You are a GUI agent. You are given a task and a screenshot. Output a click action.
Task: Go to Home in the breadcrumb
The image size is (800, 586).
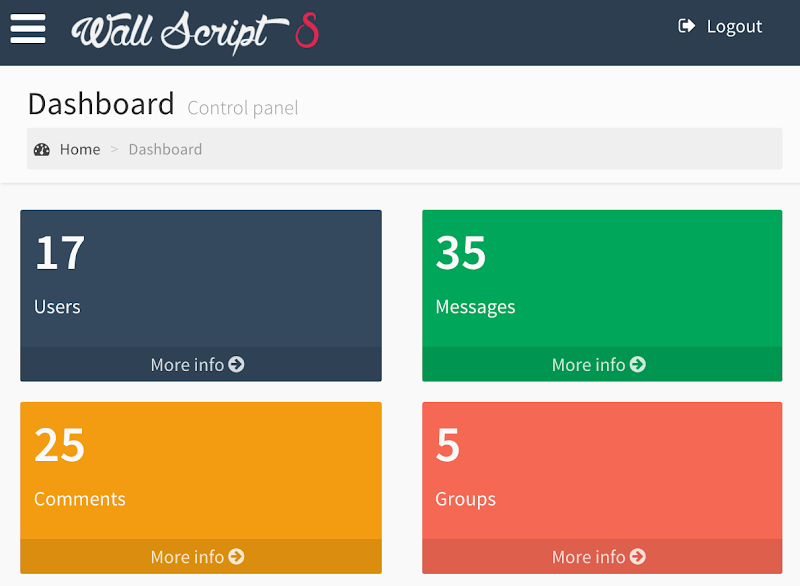pos(80,149)
